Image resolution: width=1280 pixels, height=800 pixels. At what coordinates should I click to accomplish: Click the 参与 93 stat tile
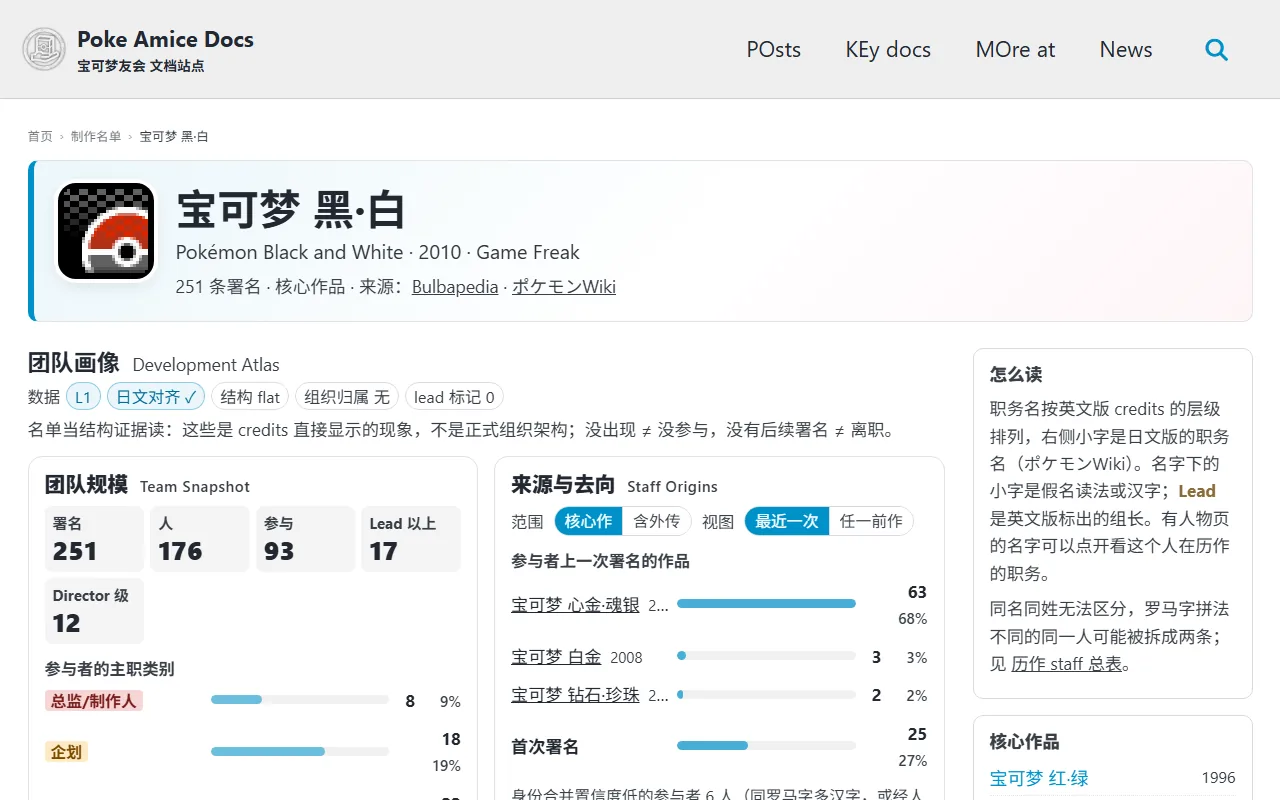306,539
